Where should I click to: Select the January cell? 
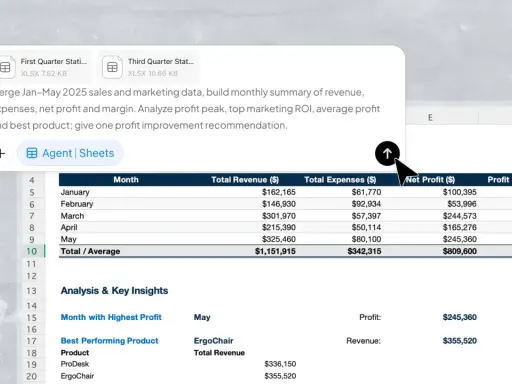(75, 192)
